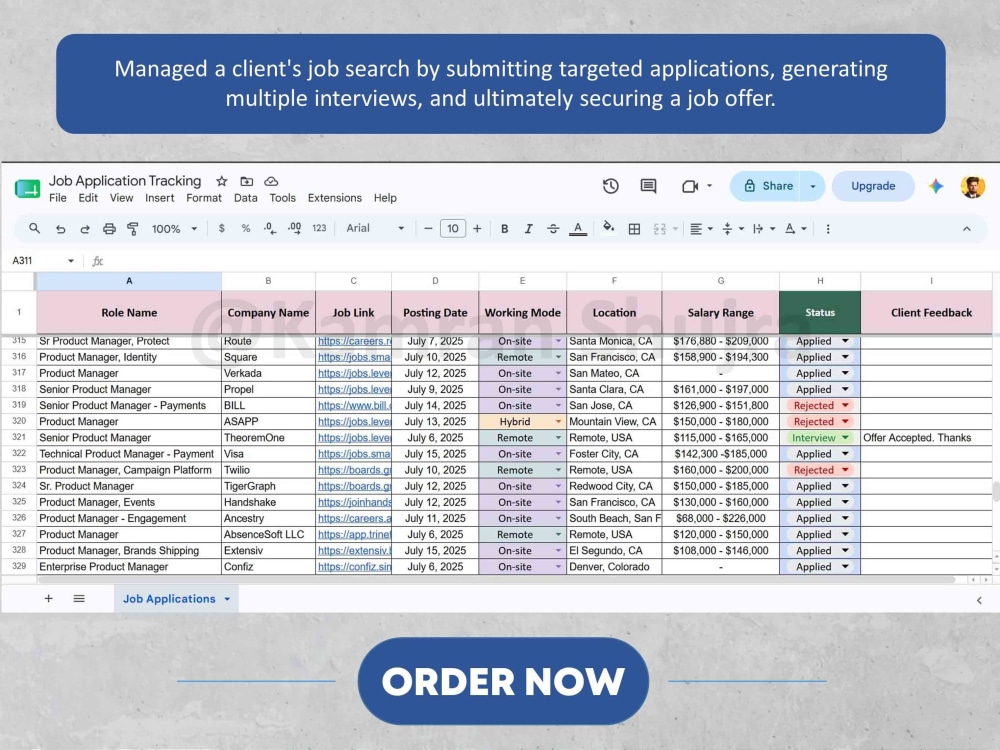Image resolution: width=1000 pixels, height=750 pixels.
Task: Format cells as percent
Action: click(x=246, y=228)
